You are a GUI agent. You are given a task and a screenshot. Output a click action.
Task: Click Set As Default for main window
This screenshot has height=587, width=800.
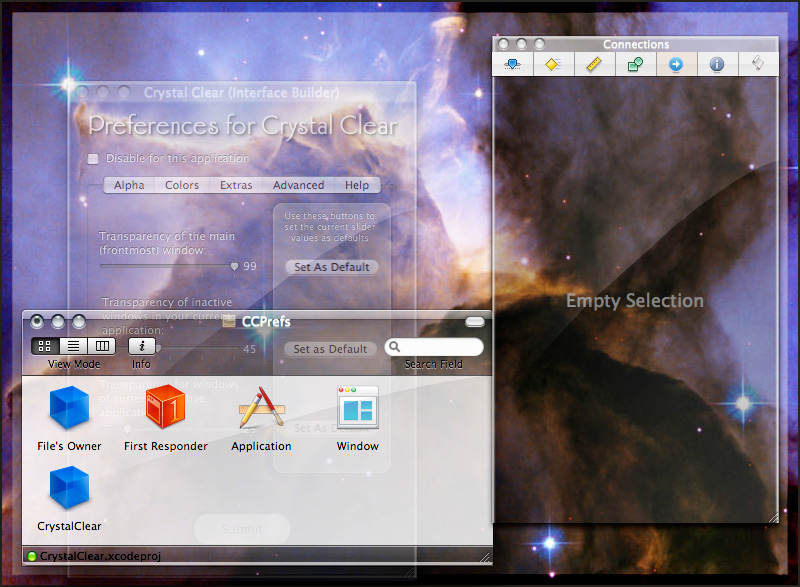pos(332,267)
